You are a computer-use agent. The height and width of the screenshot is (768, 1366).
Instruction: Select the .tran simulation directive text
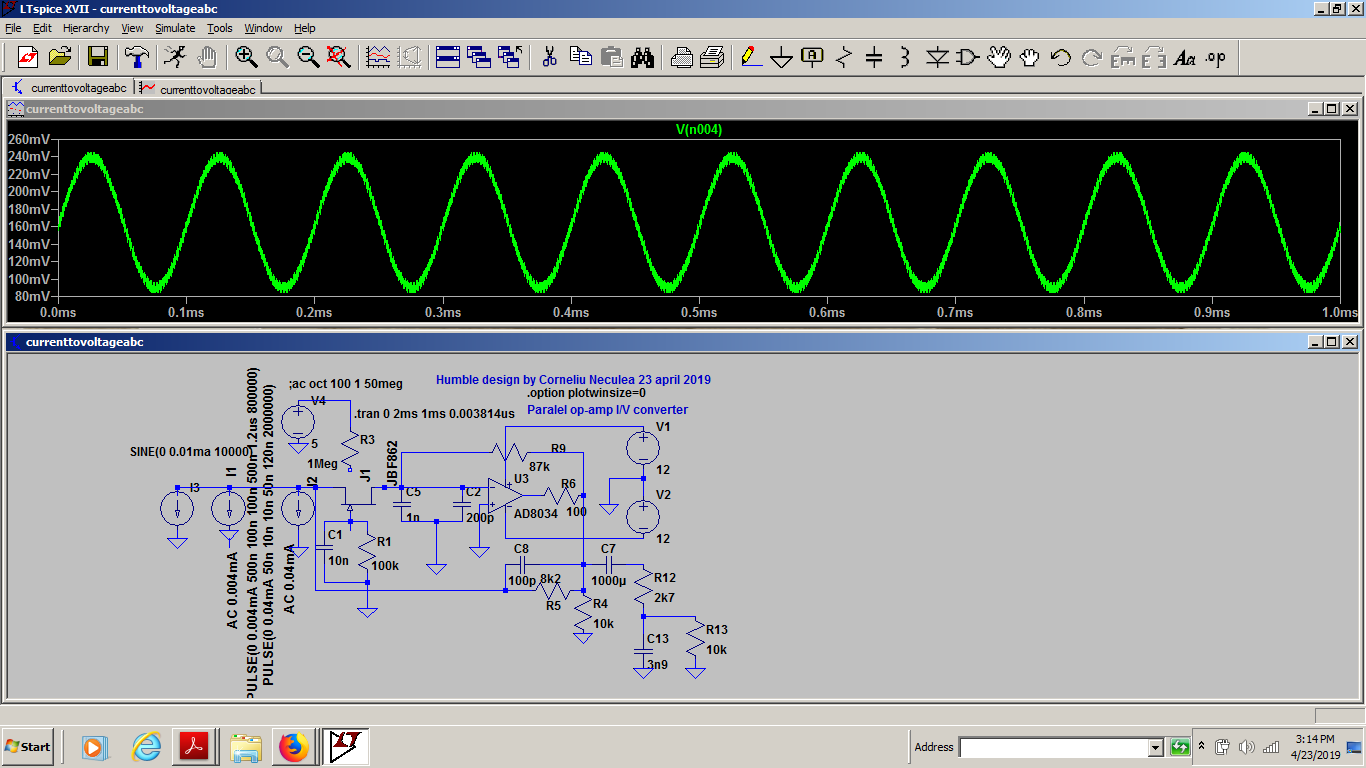coord(434,413)
